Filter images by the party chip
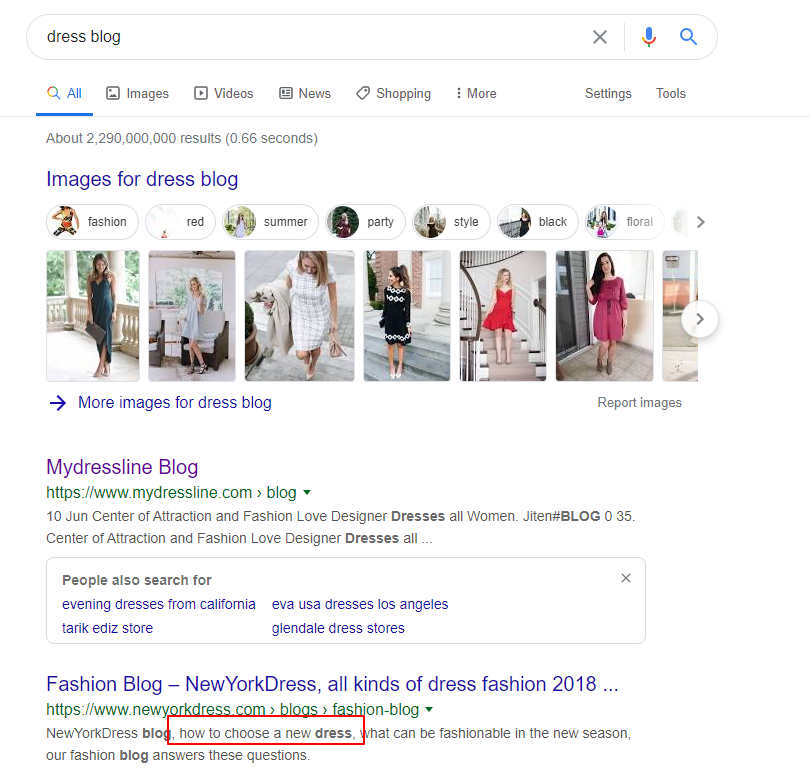 [x=365, y=222]
